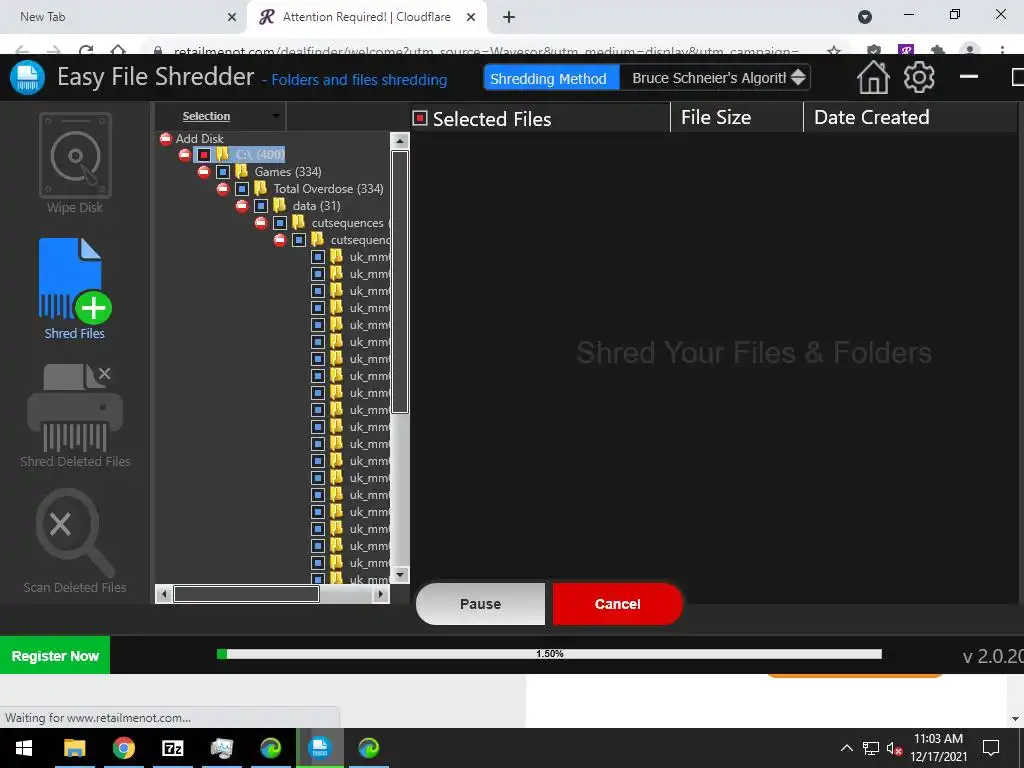Close the Attention Required Cloudflare tab
Image resolution: width=1024 pixels, height=768 pixels.
pyautogui.click(x=471, y=17)
